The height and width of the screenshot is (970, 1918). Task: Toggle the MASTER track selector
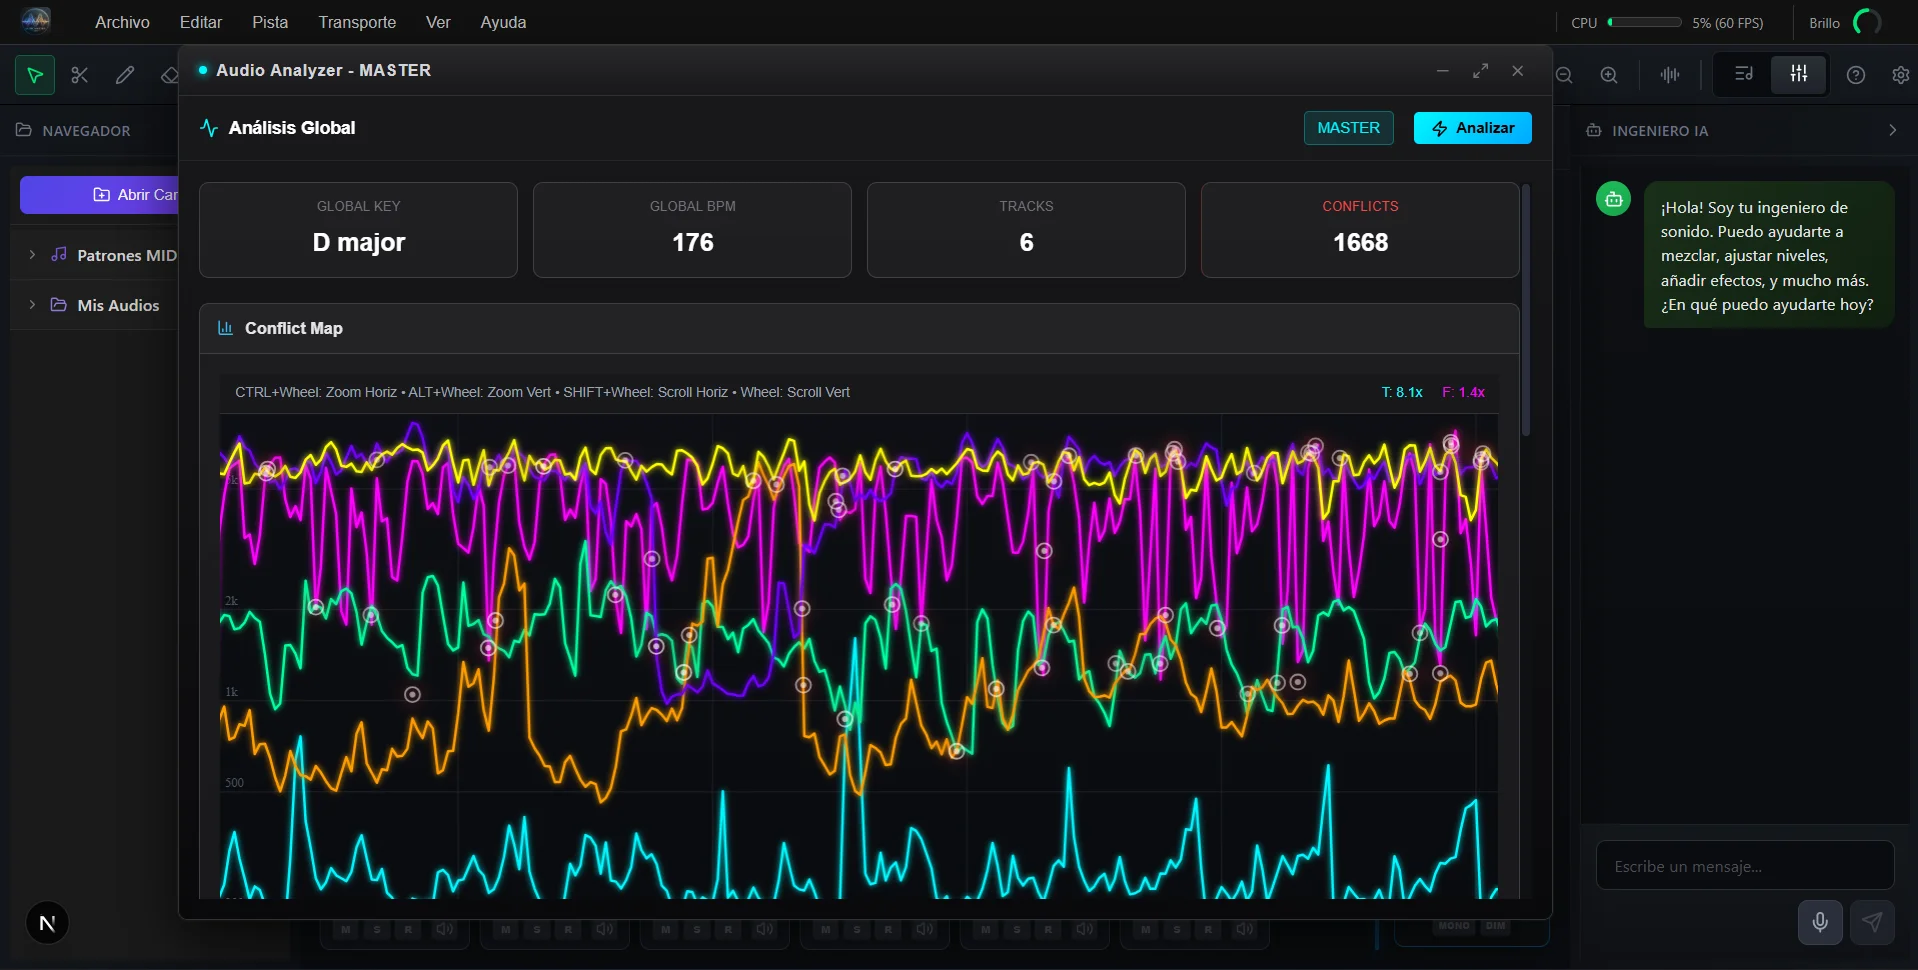pos(1348,128)
